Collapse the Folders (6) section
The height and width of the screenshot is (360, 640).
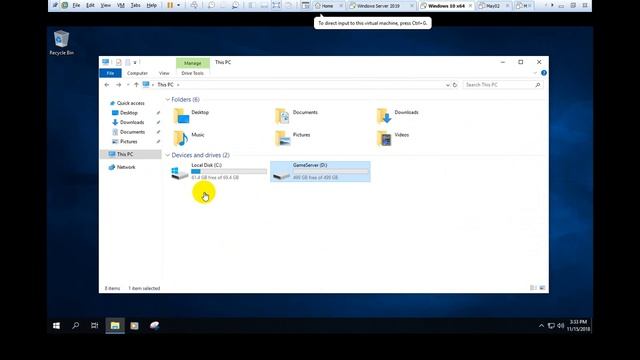pyautogui.click(x=168, y=100)
